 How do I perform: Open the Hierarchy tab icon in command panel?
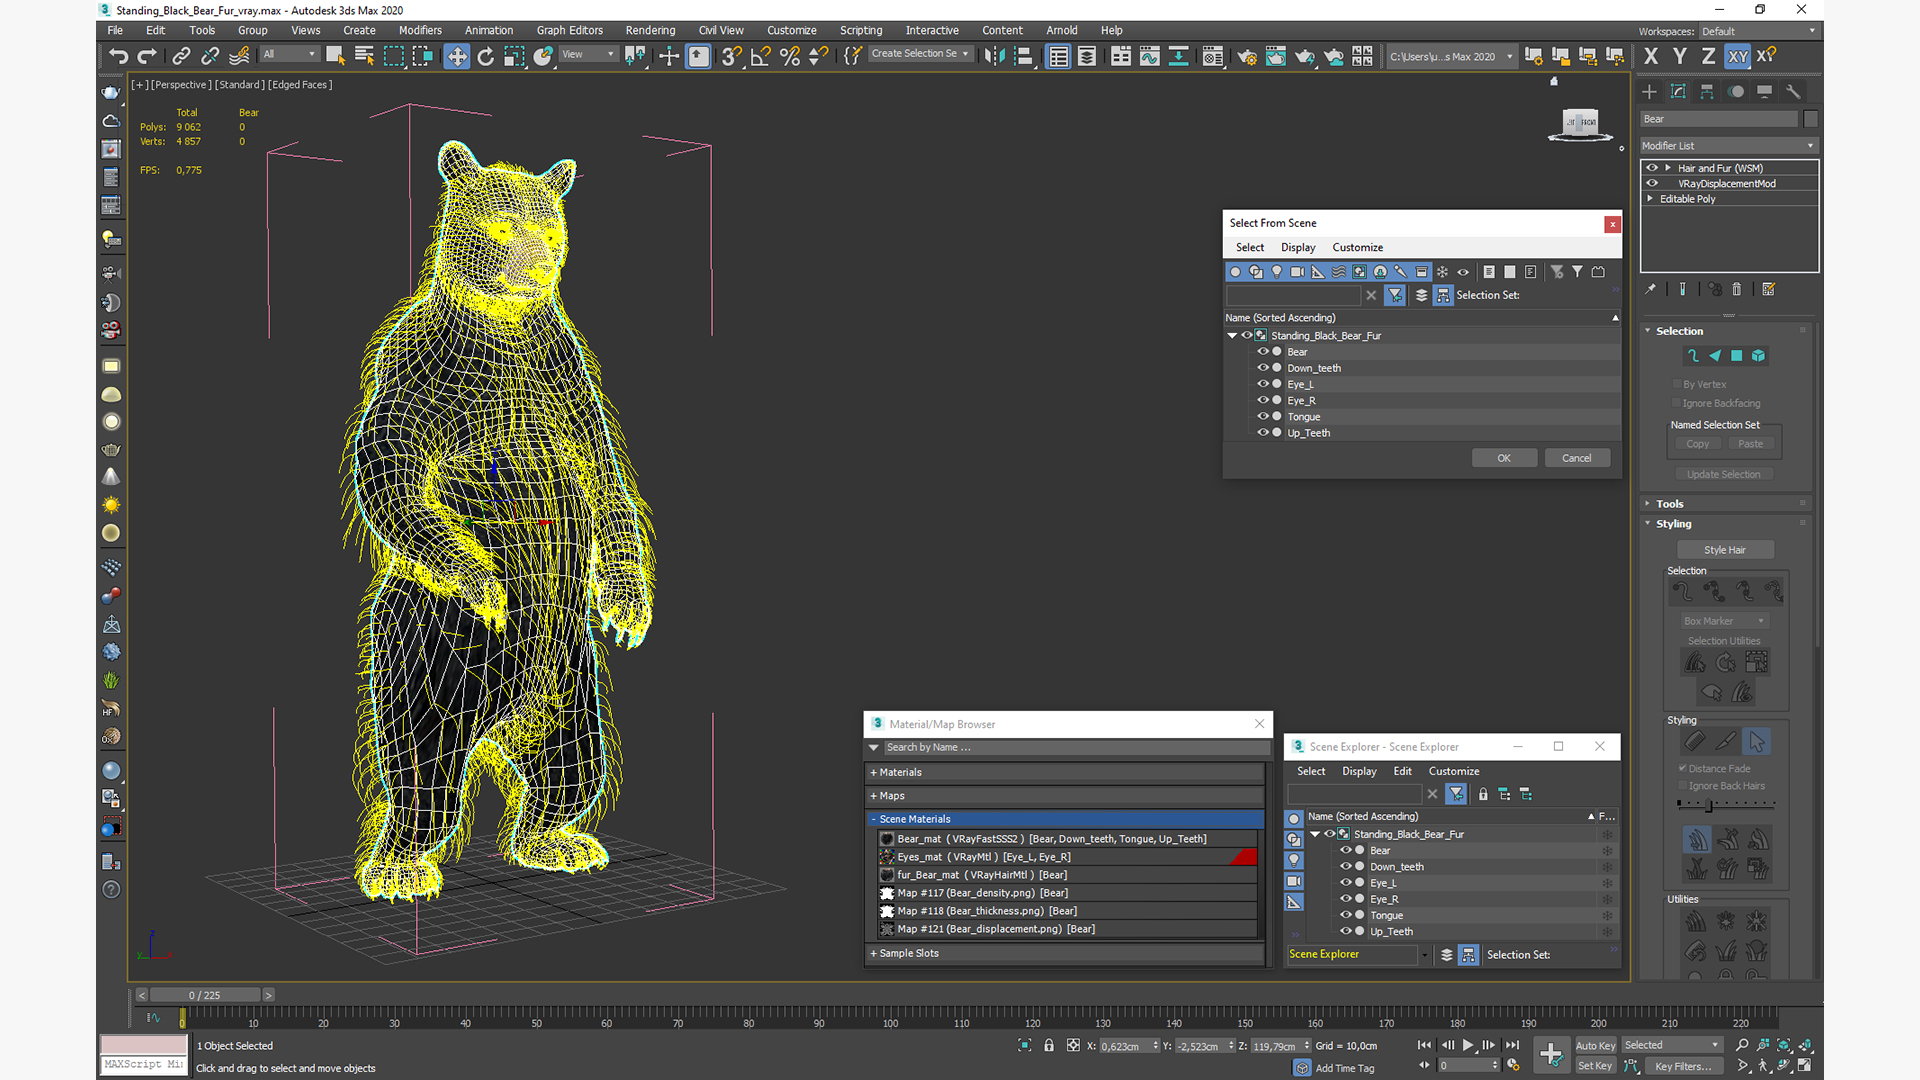pos(1707,92)
